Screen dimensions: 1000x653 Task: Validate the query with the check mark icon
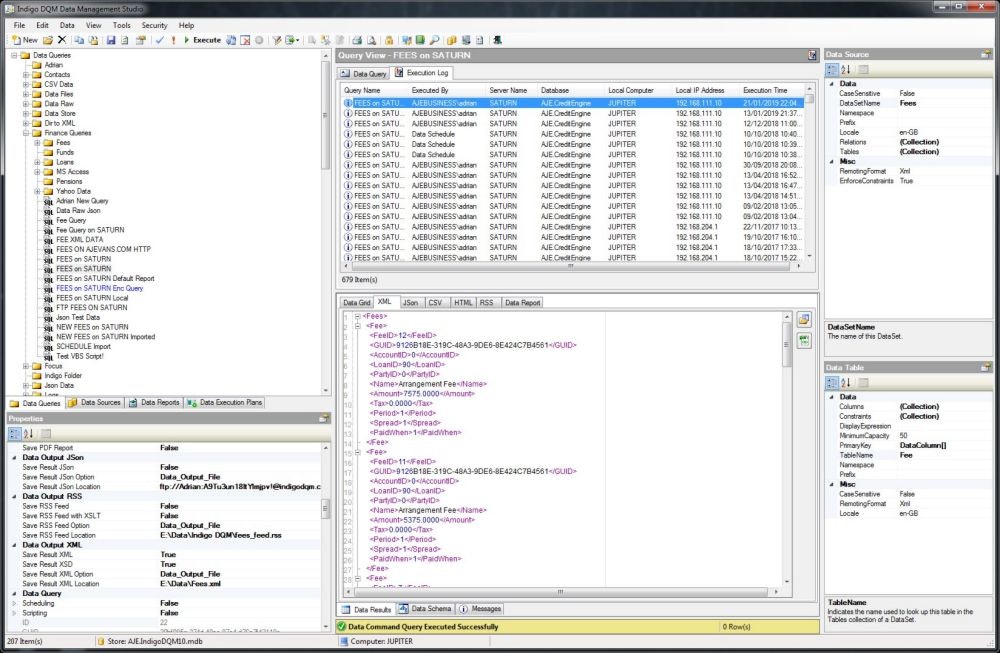click(159, 40)
